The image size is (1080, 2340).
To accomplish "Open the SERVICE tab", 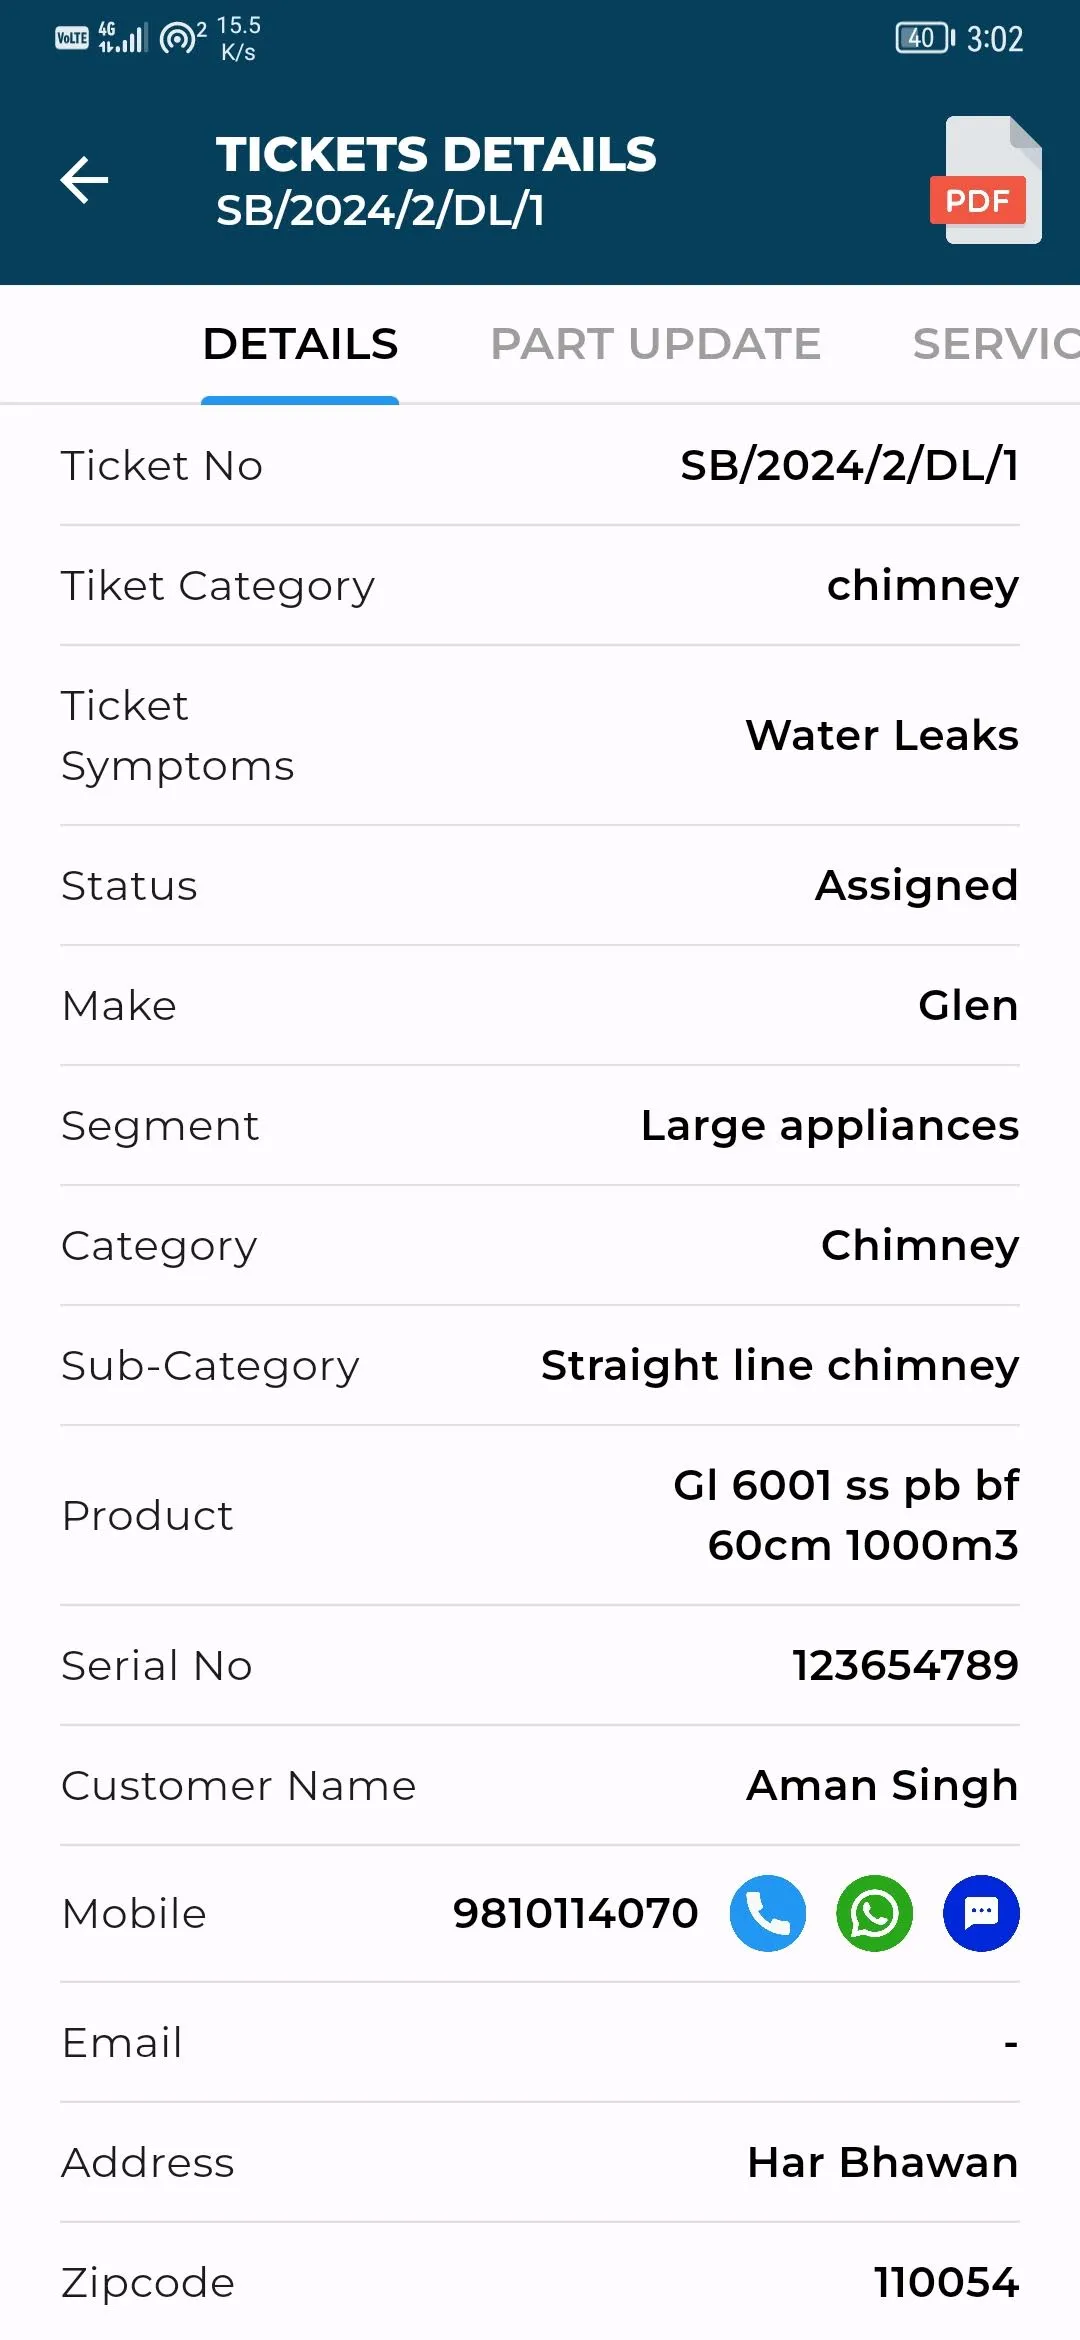I will (996, 344).
